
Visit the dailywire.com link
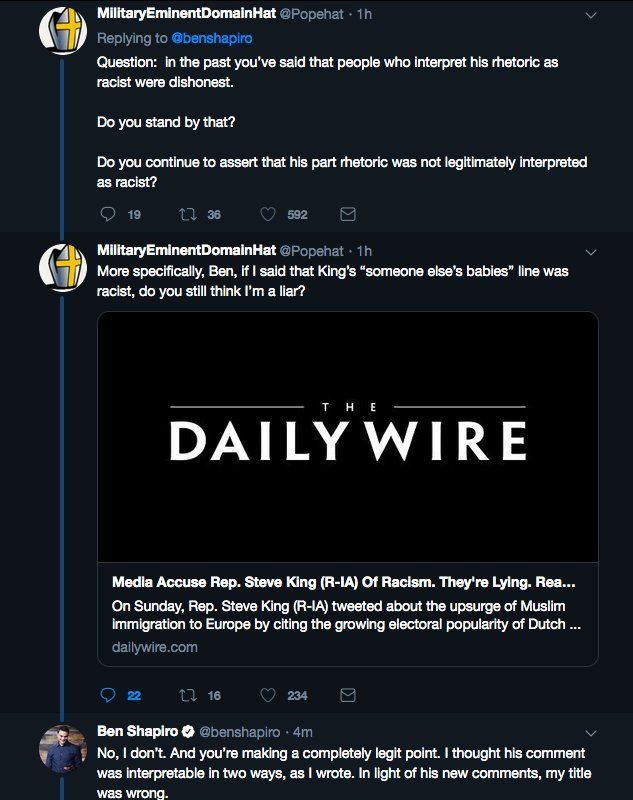pyautogui.click(x=155, y=647)
